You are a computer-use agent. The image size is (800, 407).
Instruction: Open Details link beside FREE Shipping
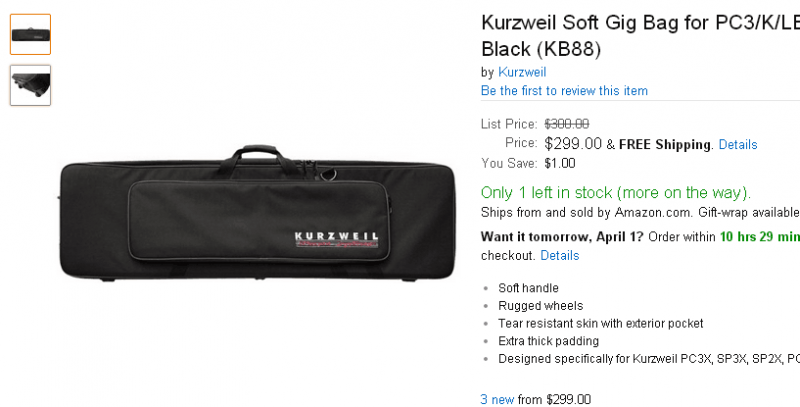click(738, 145)
